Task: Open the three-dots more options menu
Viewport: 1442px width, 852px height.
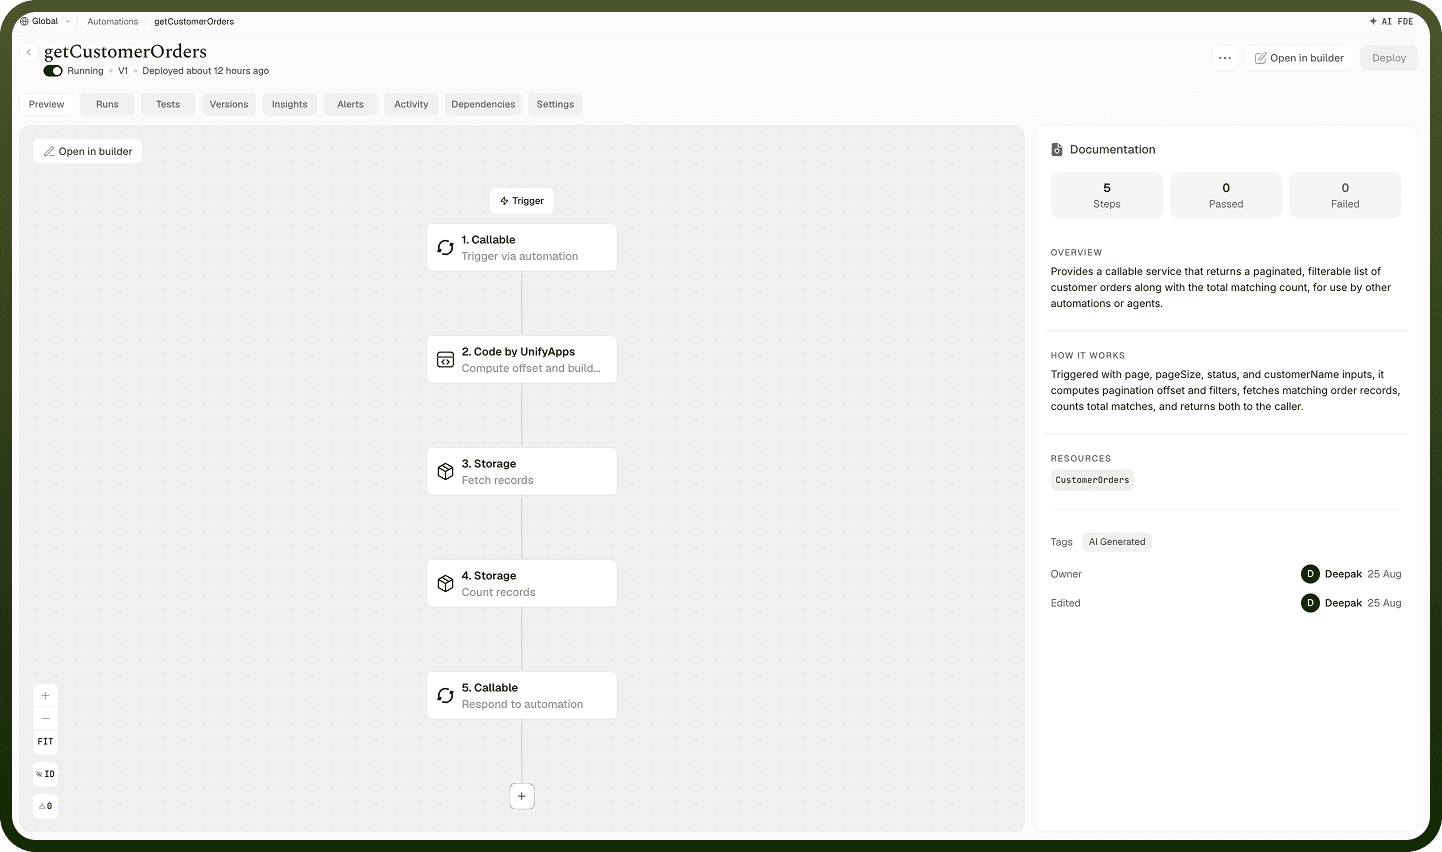Action: 1225,58
